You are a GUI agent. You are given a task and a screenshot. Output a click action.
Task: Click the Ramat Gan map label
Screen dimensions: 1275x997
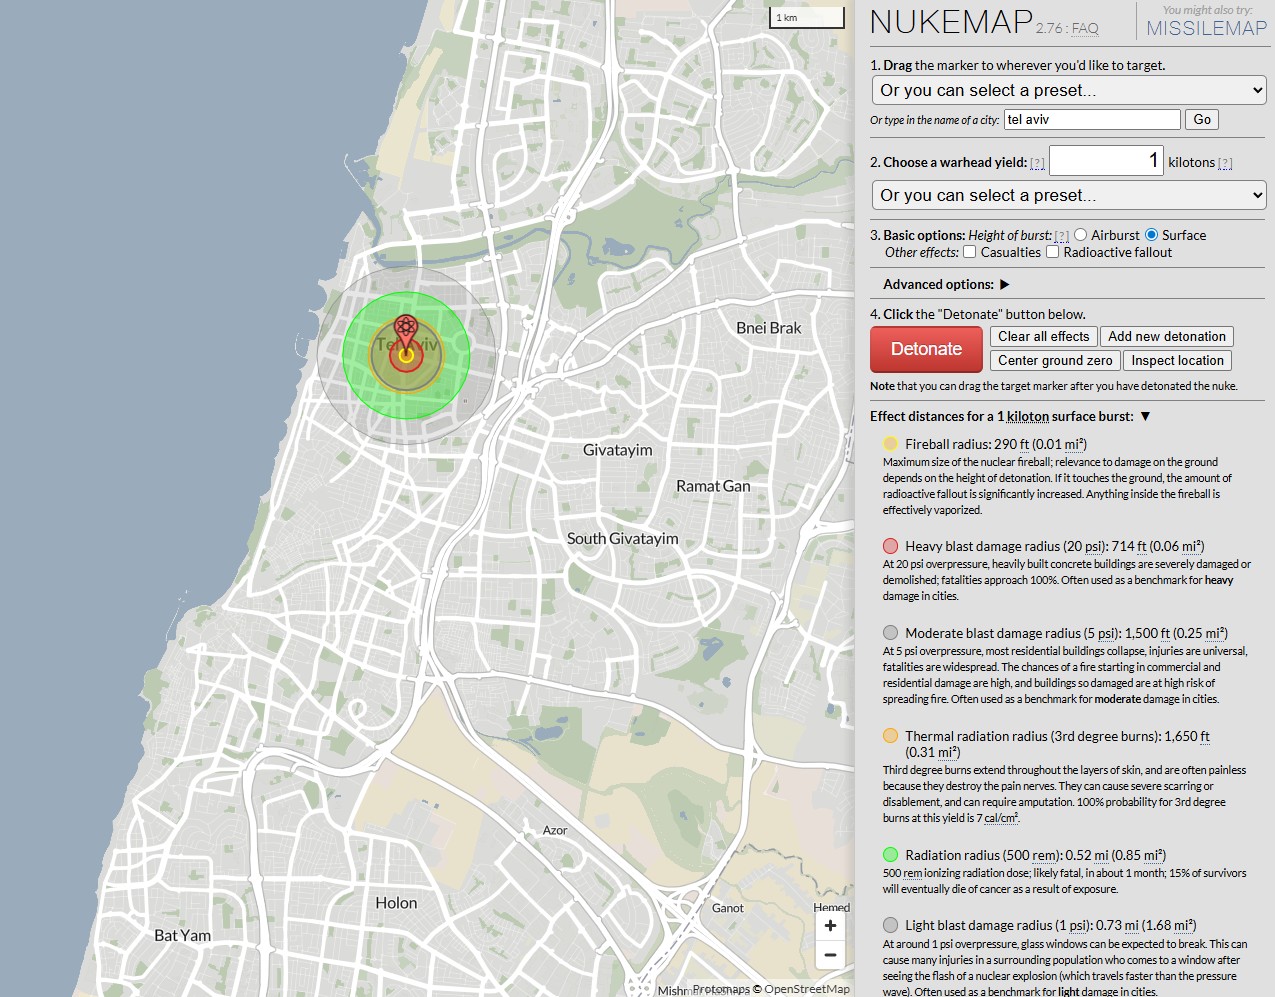coord(713,486)
